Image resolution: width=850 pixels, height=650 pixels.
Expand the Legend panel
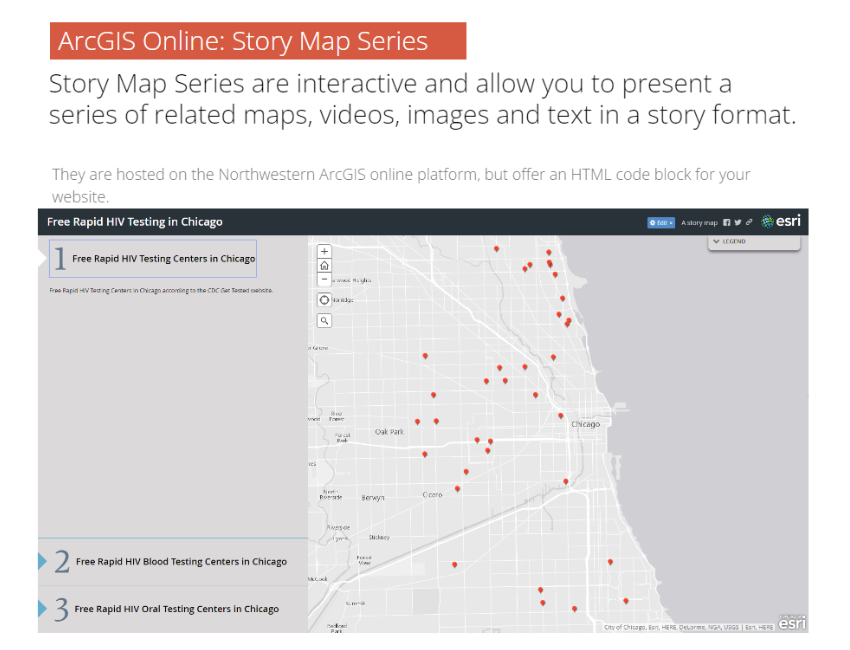click(x=754, y=242)
